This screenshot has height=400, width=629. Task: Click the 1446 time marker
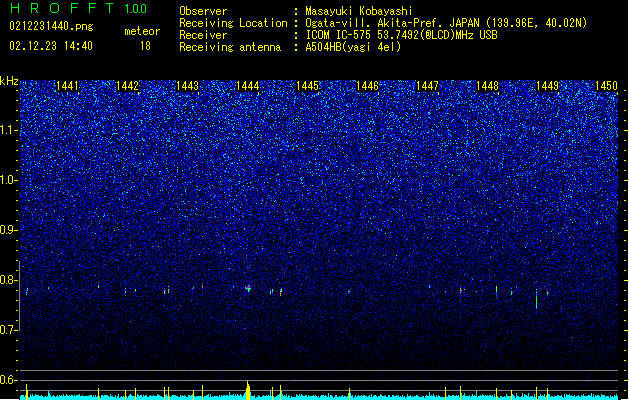[367, 86]
